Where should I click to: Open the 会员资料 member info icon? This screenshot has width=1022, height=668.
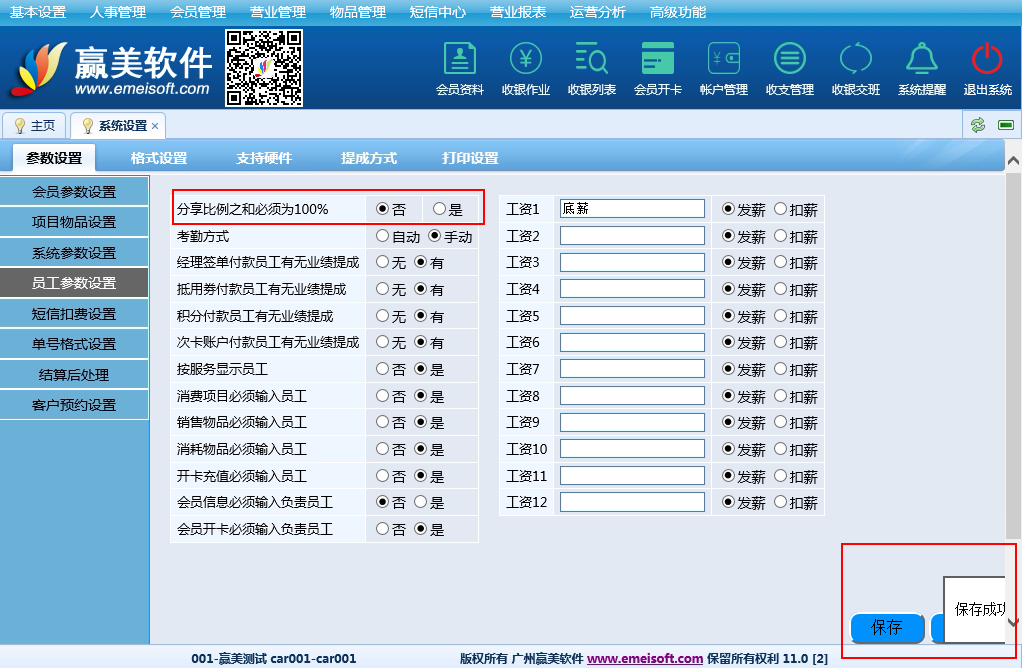coord(459,69)
